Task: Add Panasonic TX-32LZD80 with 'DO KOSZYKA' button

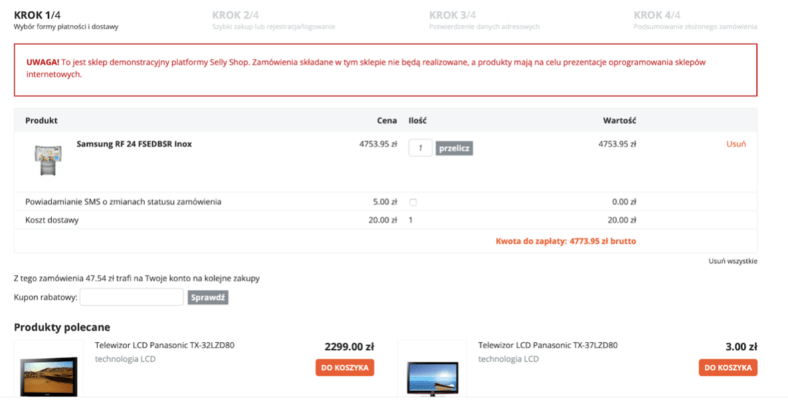Action: 345,368
